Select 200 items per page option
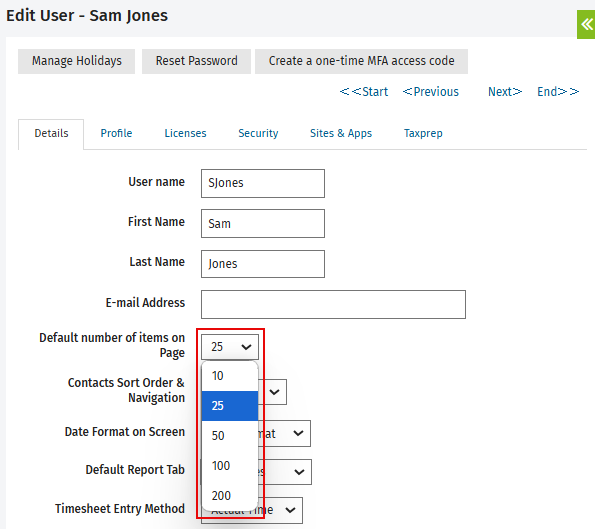595x529 pixels. pos(230,496)
